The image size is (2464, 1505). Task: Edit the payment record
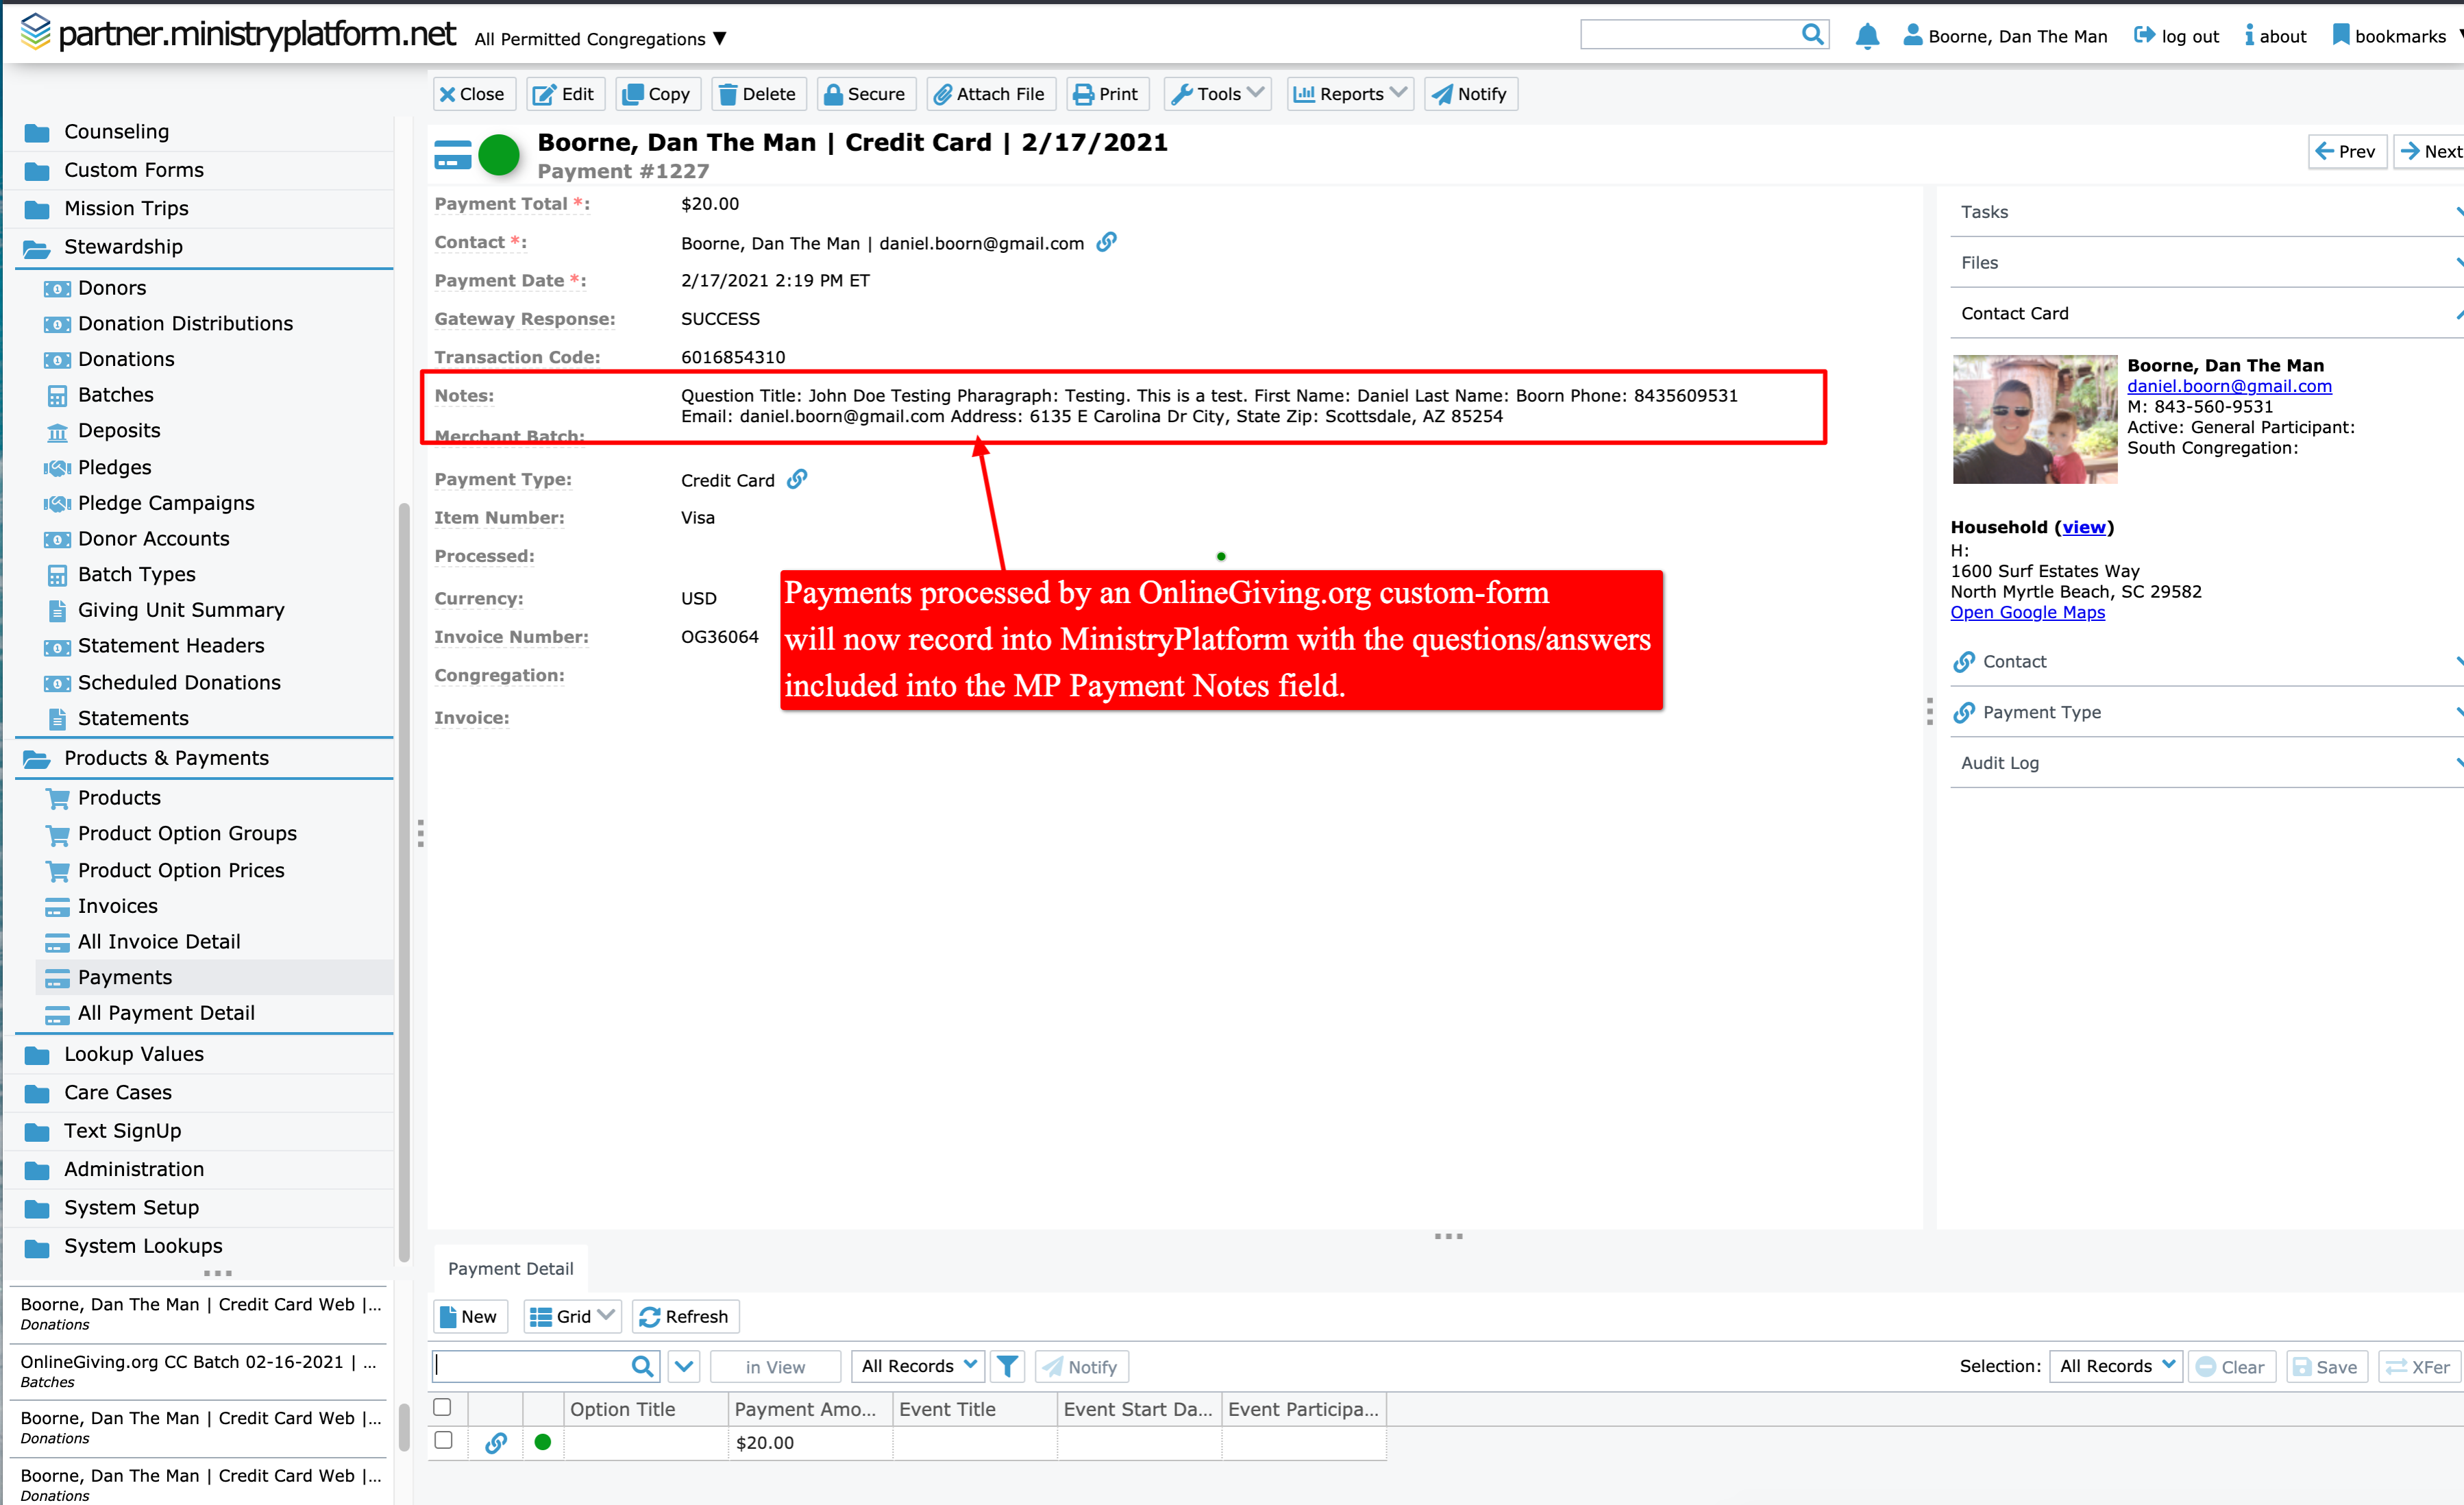565,94
